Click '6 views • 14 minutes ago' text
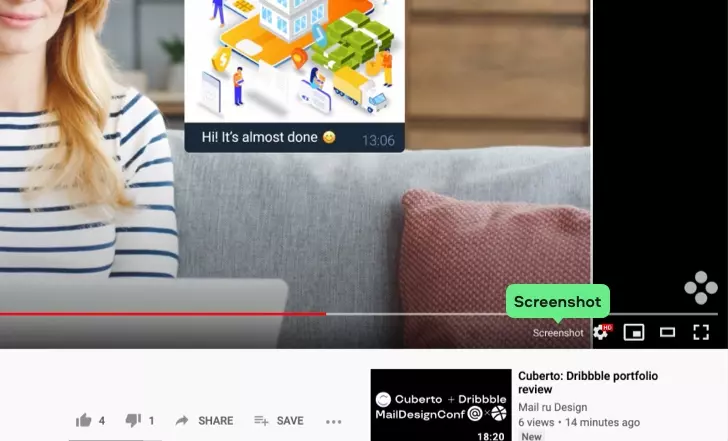Image resolution: width=728 pixels, height=441 pixels. tap(579, 422)
